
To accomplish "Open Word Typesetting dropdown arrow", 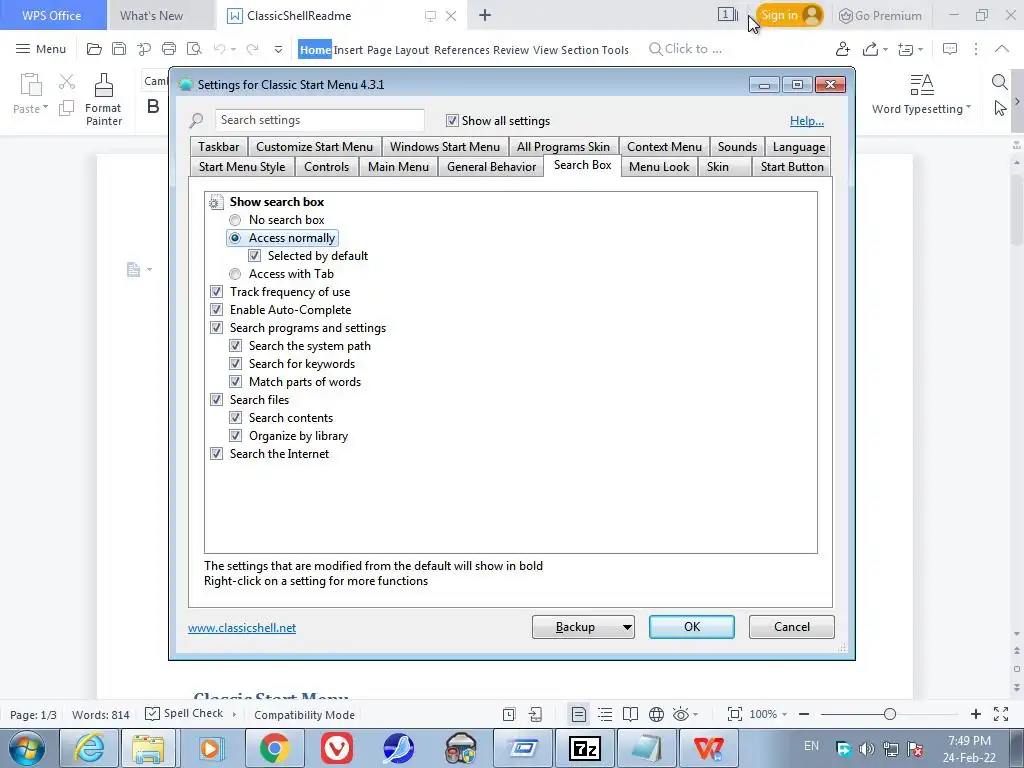I will (968, 108).
